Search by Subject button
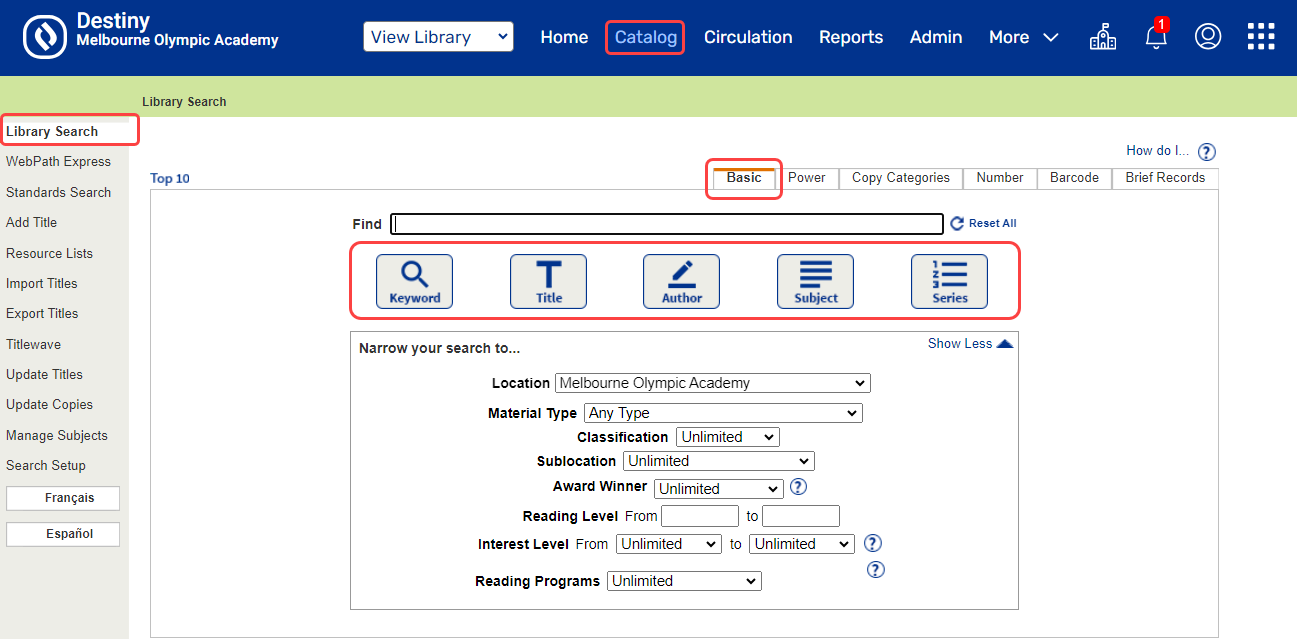Viewport: 1297px width, 639px height. 815,281
